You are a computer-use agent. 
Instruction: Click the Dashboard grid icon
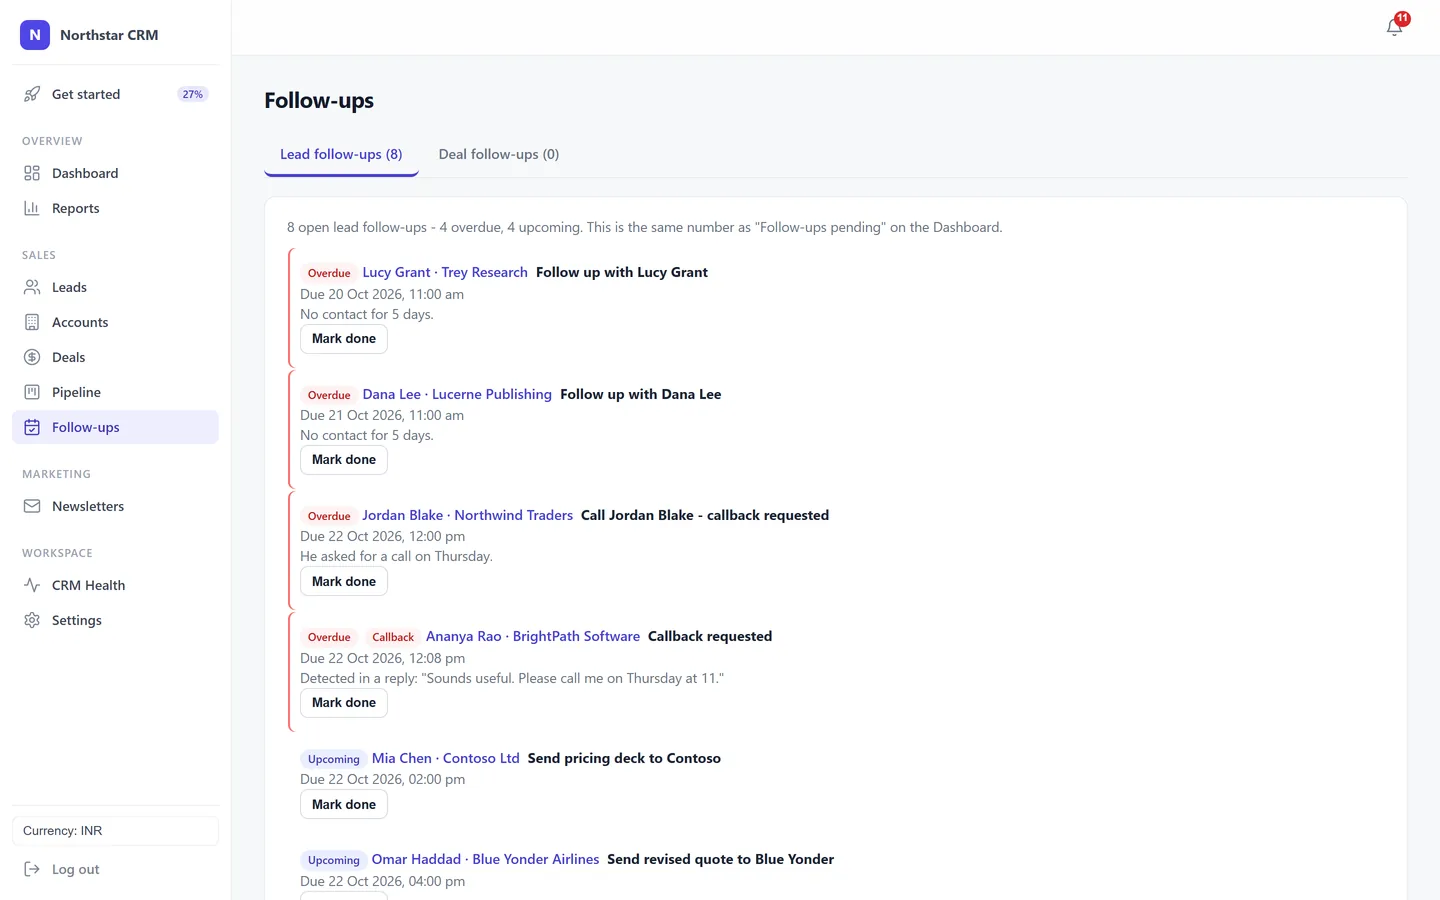[x=32, y=173]
